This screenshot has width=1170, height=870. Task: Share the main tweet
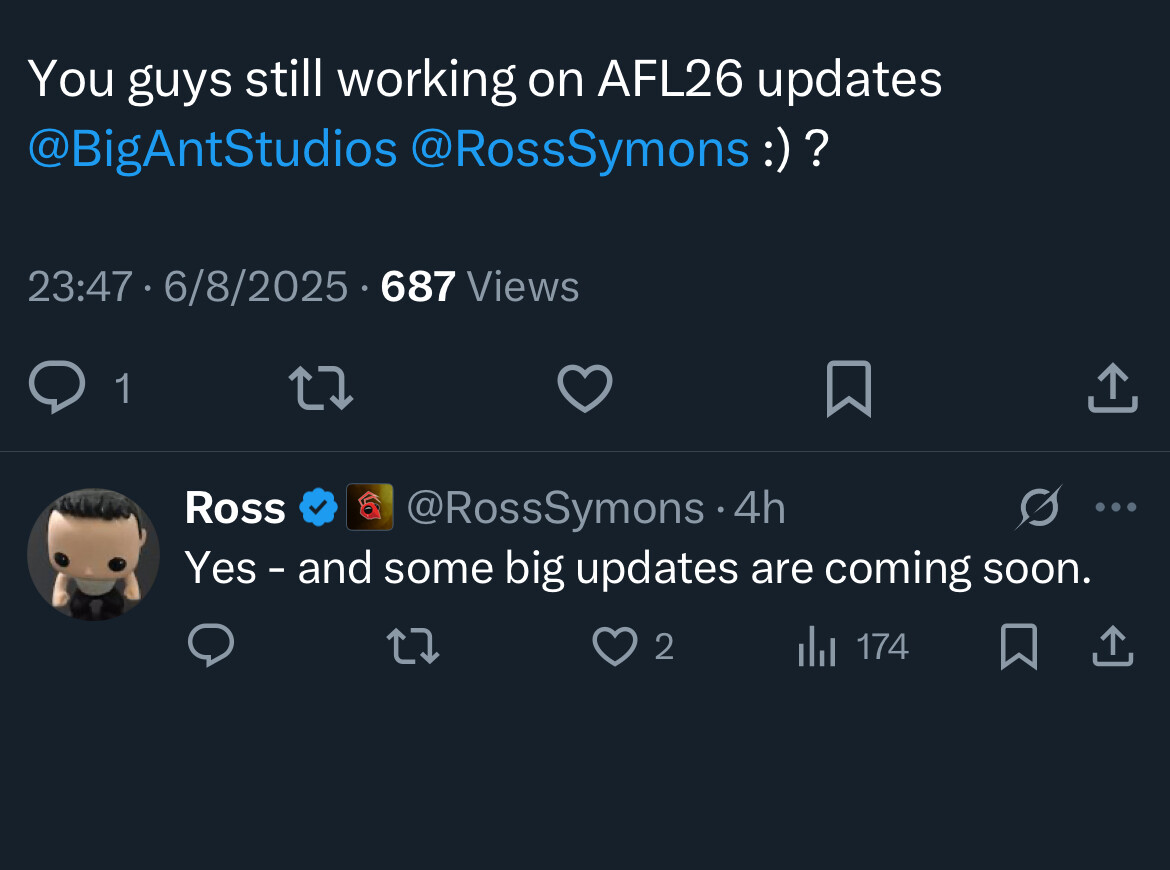tap(1113, 388)
